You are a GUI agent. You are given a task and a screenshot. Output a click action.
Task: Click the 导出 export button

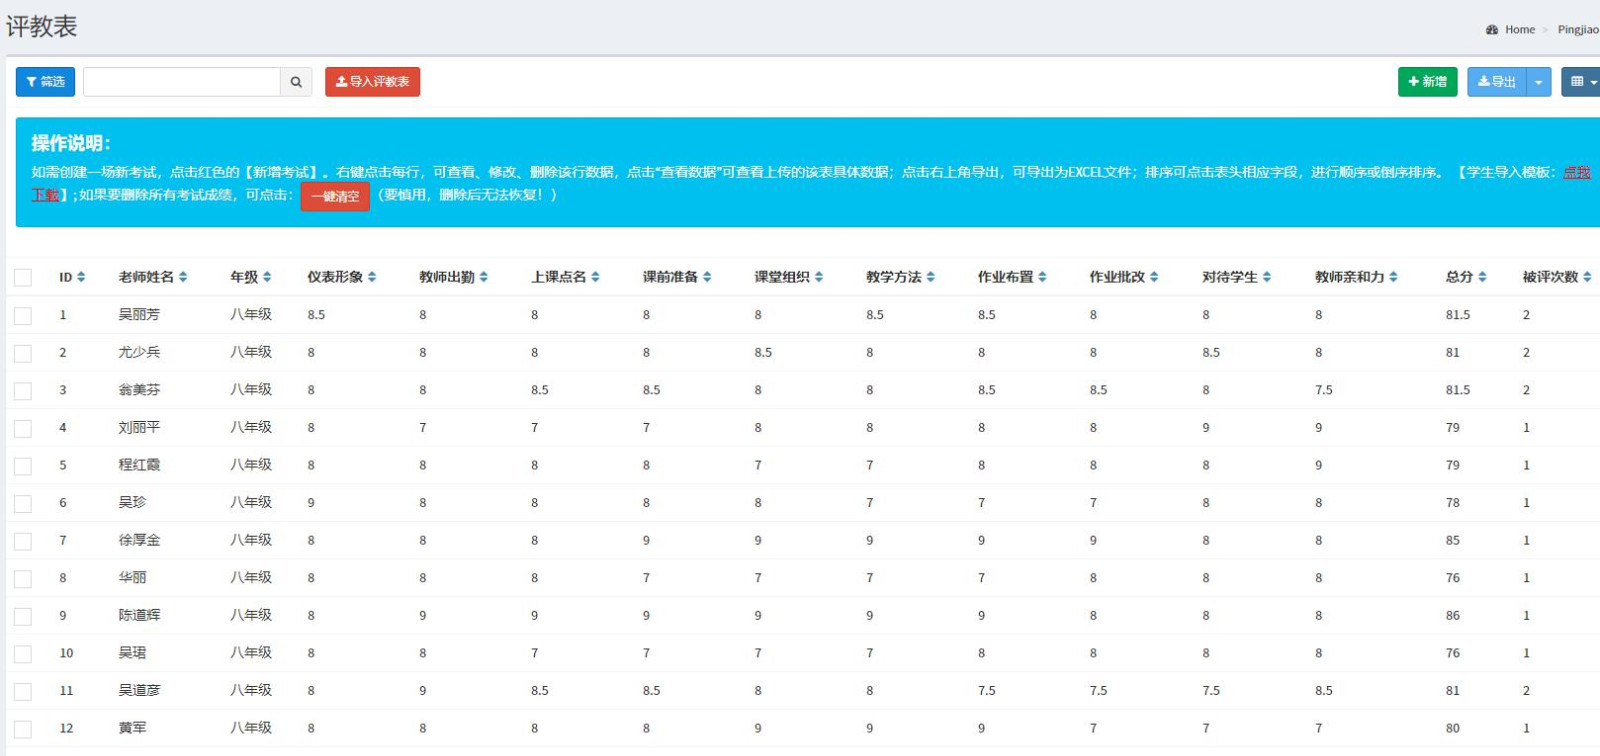pyautogui.click(x=1496, y=82)
